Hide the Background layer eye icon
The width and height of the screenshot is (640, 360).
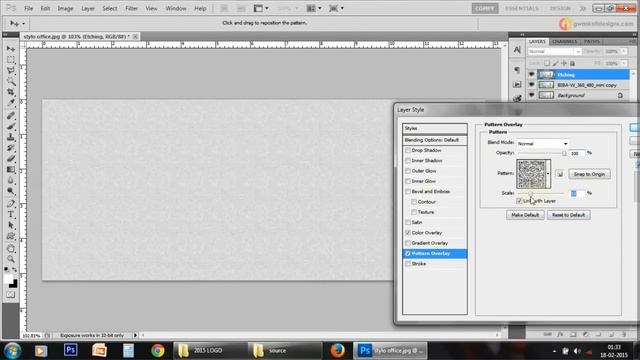tap(531, 95)
